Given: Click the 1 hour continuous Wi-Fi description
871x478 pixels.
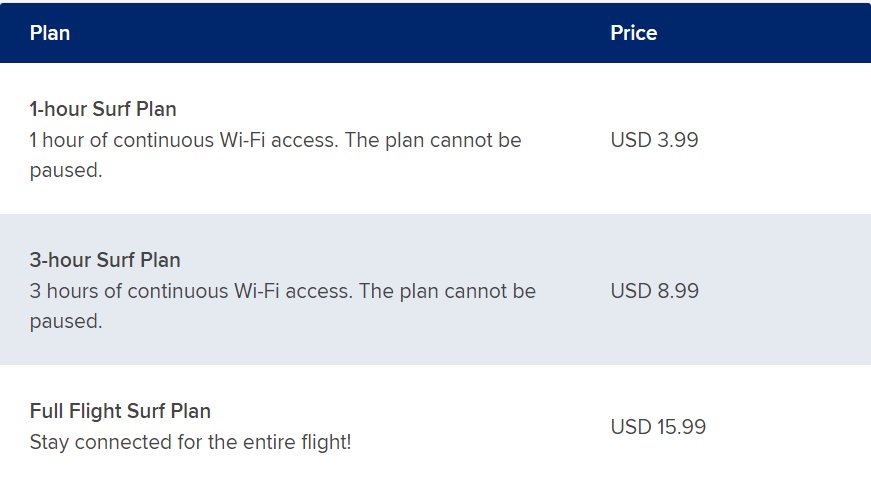Looking at the screenshot, I should [276, 155].
